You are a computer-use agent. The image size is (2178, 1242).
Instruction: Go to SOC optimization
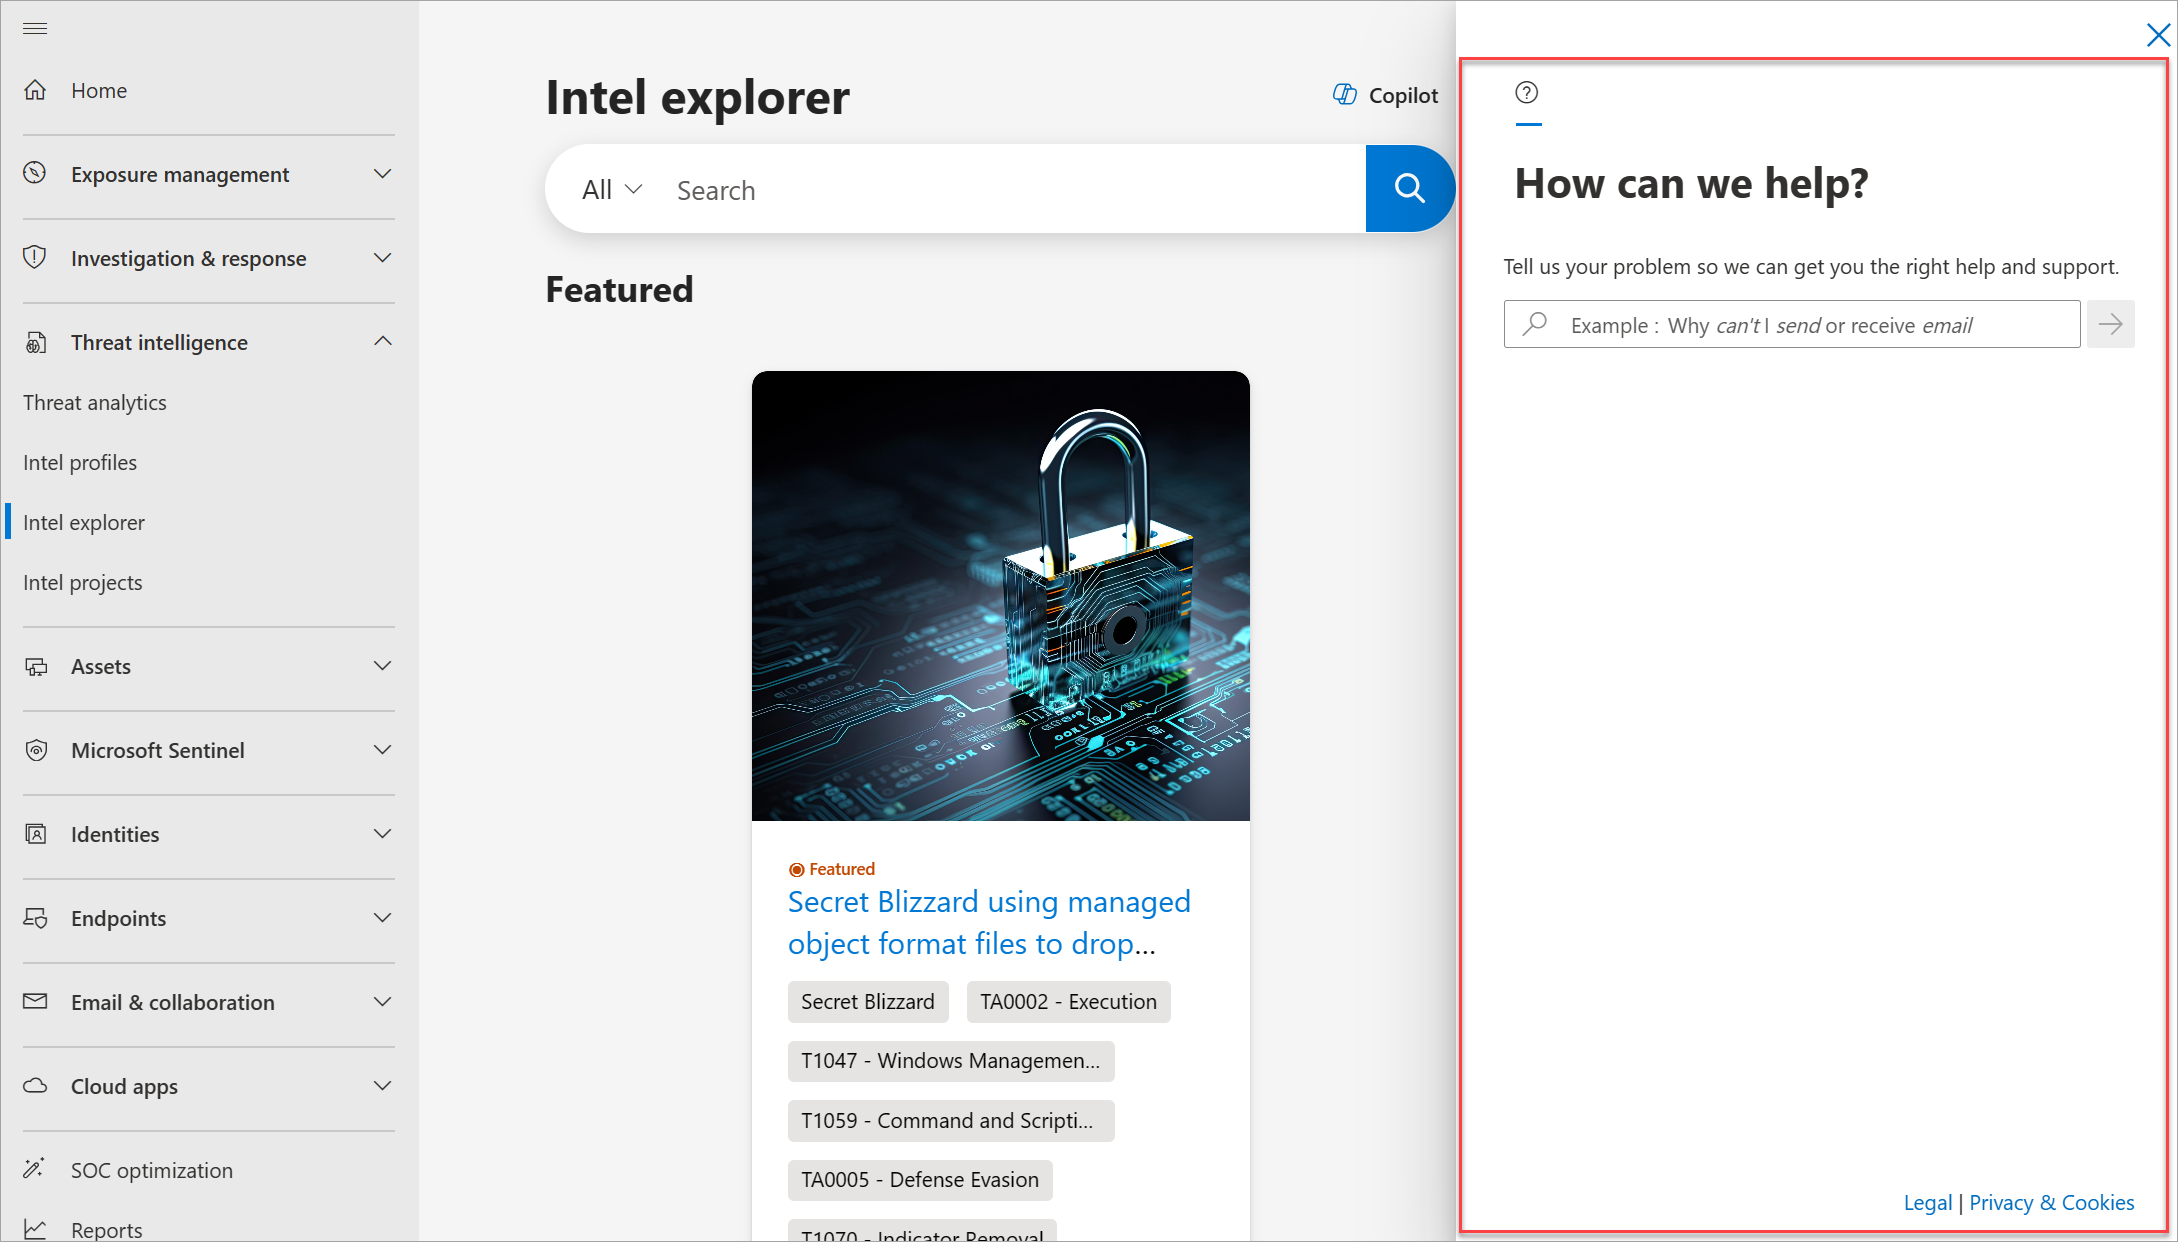point(152,1170)
